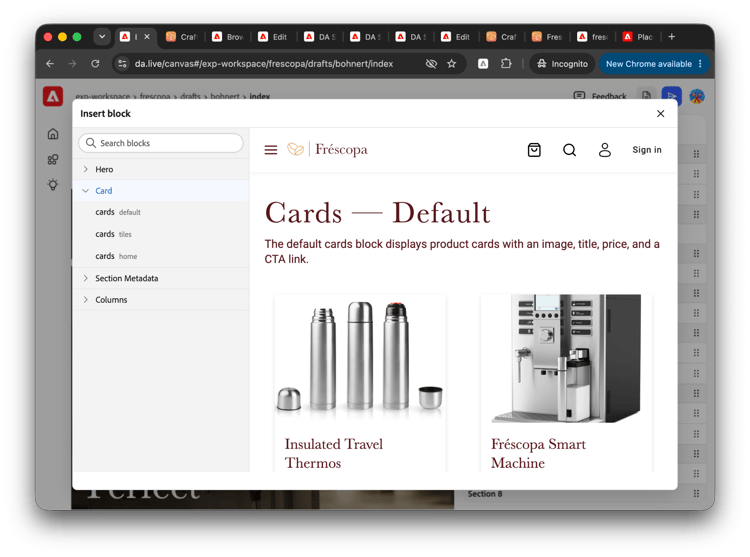Image resolution: width=750 pixels, height=557 pixels.
Task: Click the search magnifier in Fréscopa header
Action: pos(569,150)
